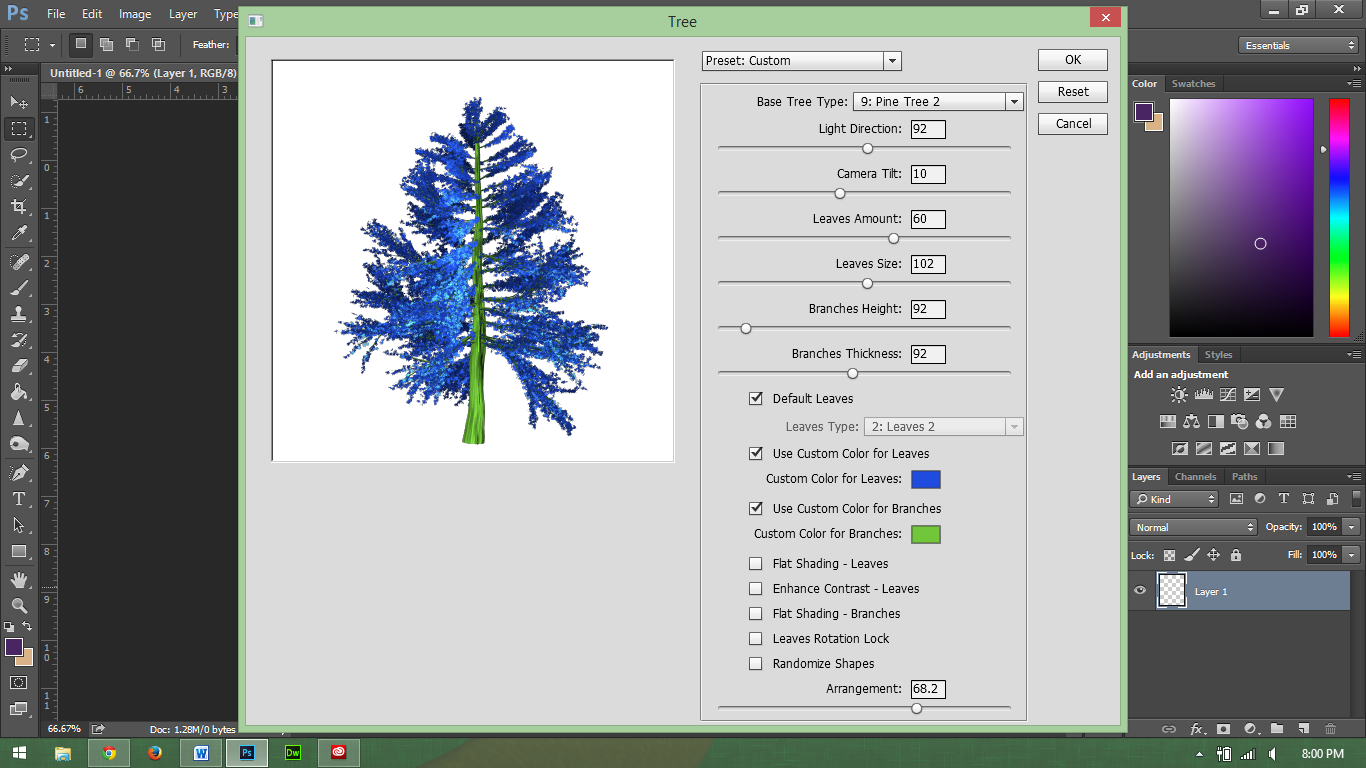1366x768 pixels.
Task: Check the Leaves Rotation Lock option
Action: tap(756, 638)
